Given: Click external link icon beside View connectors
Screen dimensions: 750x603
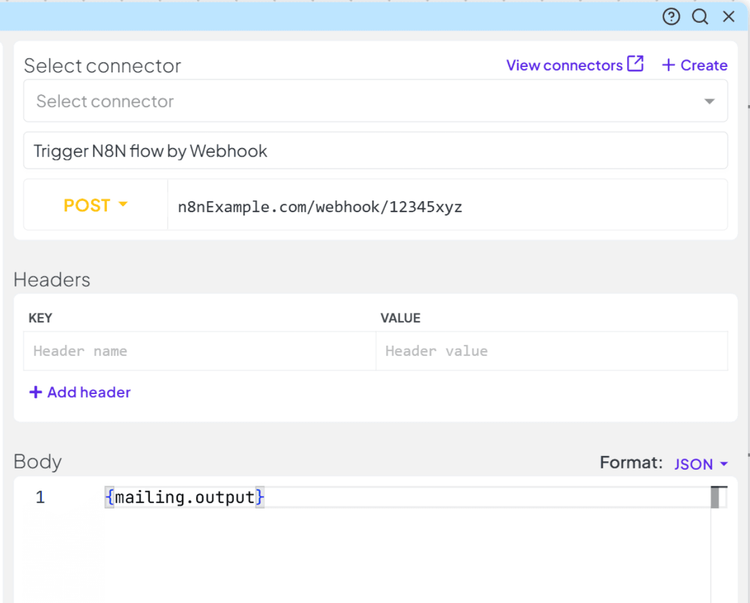Looking at the screenshot, I should (x=636, y=64).
